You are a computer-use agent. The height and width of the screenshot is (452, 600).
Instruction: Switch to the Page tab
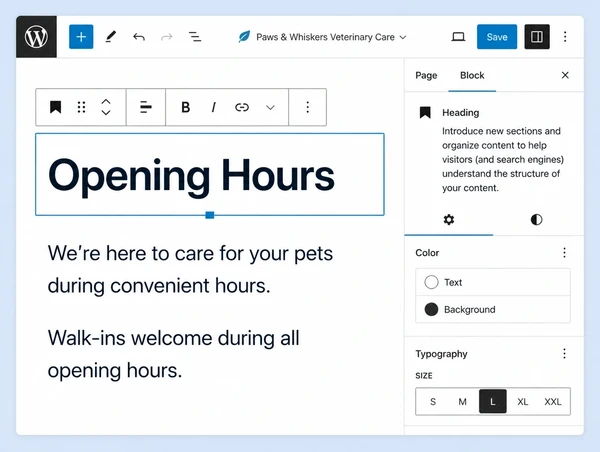click(x=426, y=75)
